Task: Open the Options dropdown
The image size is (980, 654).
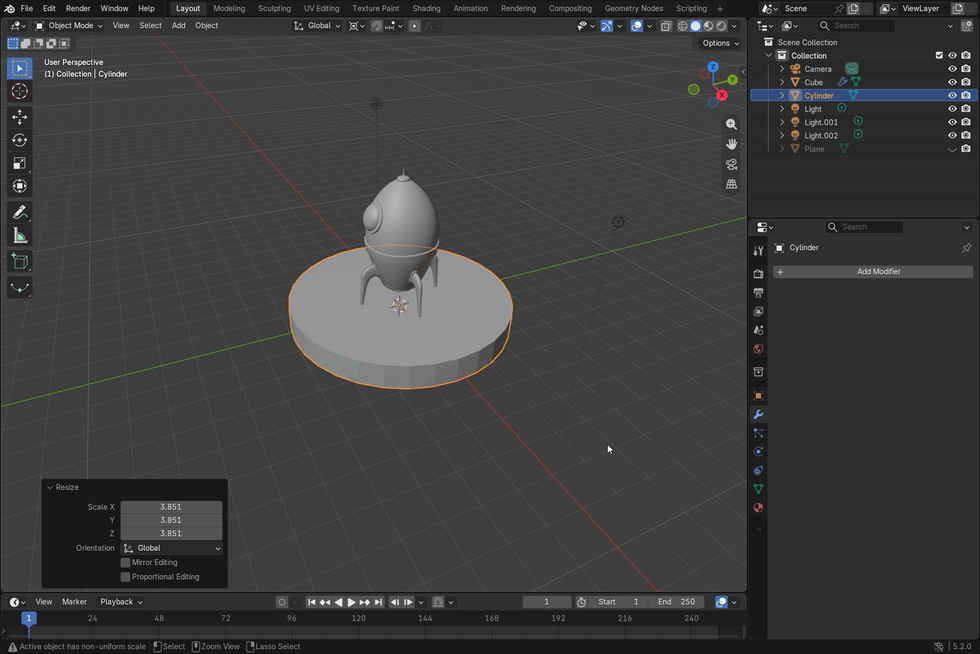Action: click(720, 43)
